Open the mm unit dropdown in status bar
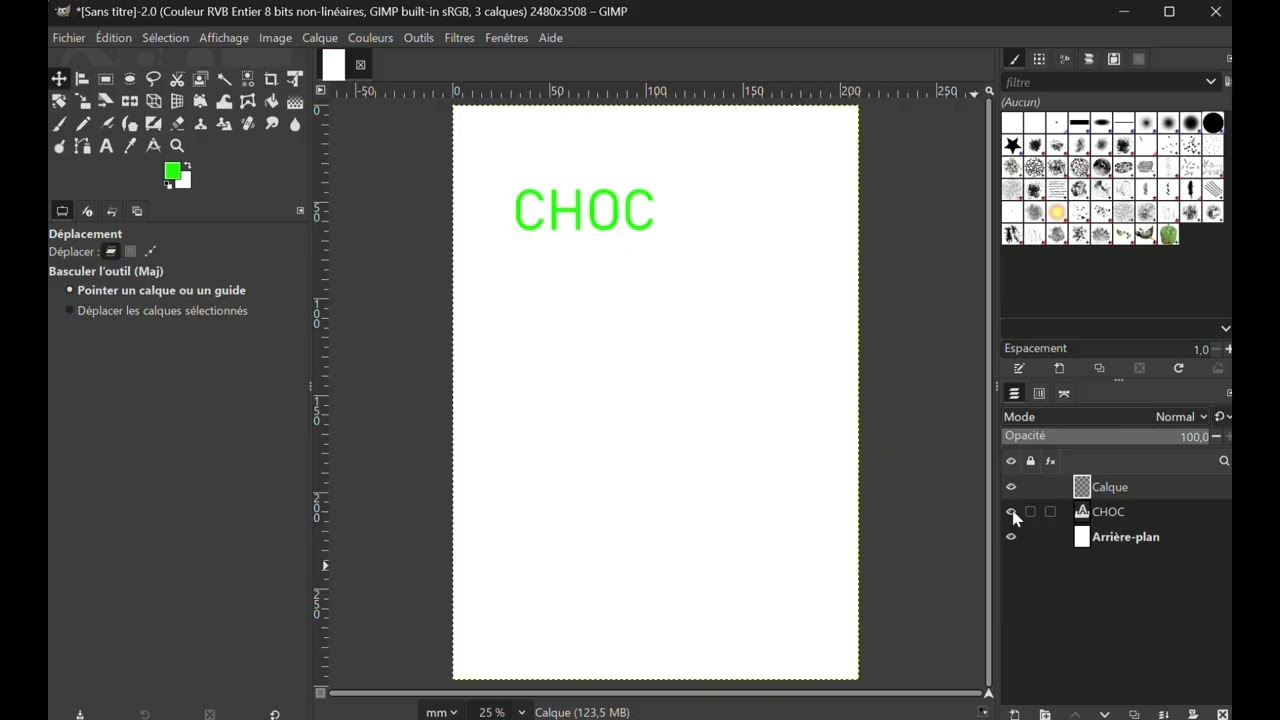1280x720 pixels. [x=441, y=712]
